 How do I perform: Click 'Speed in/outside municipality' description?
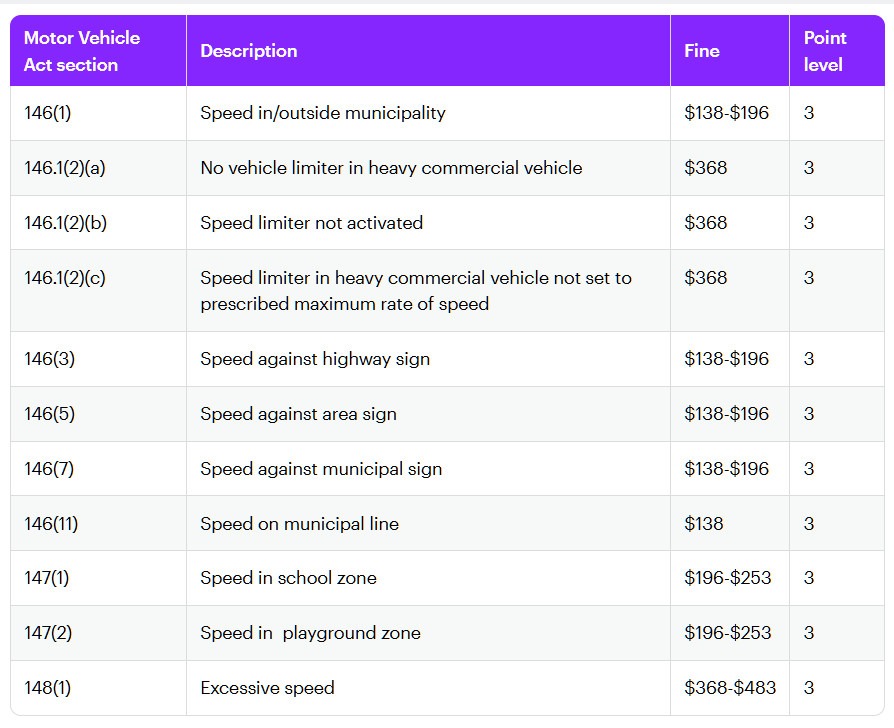pyautogui.click(x=323, y=113)
